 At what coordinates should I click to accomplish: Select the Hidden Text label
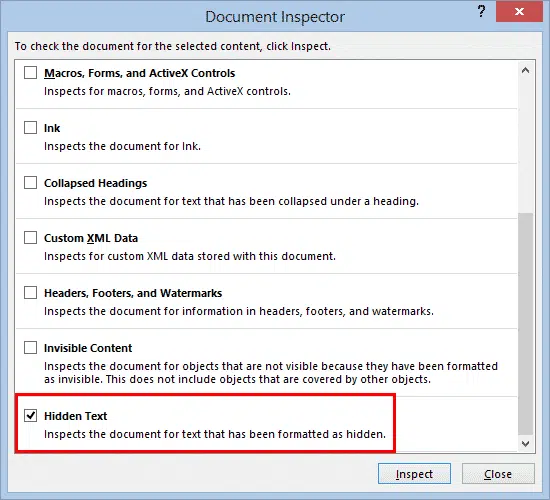pos(75,416)
